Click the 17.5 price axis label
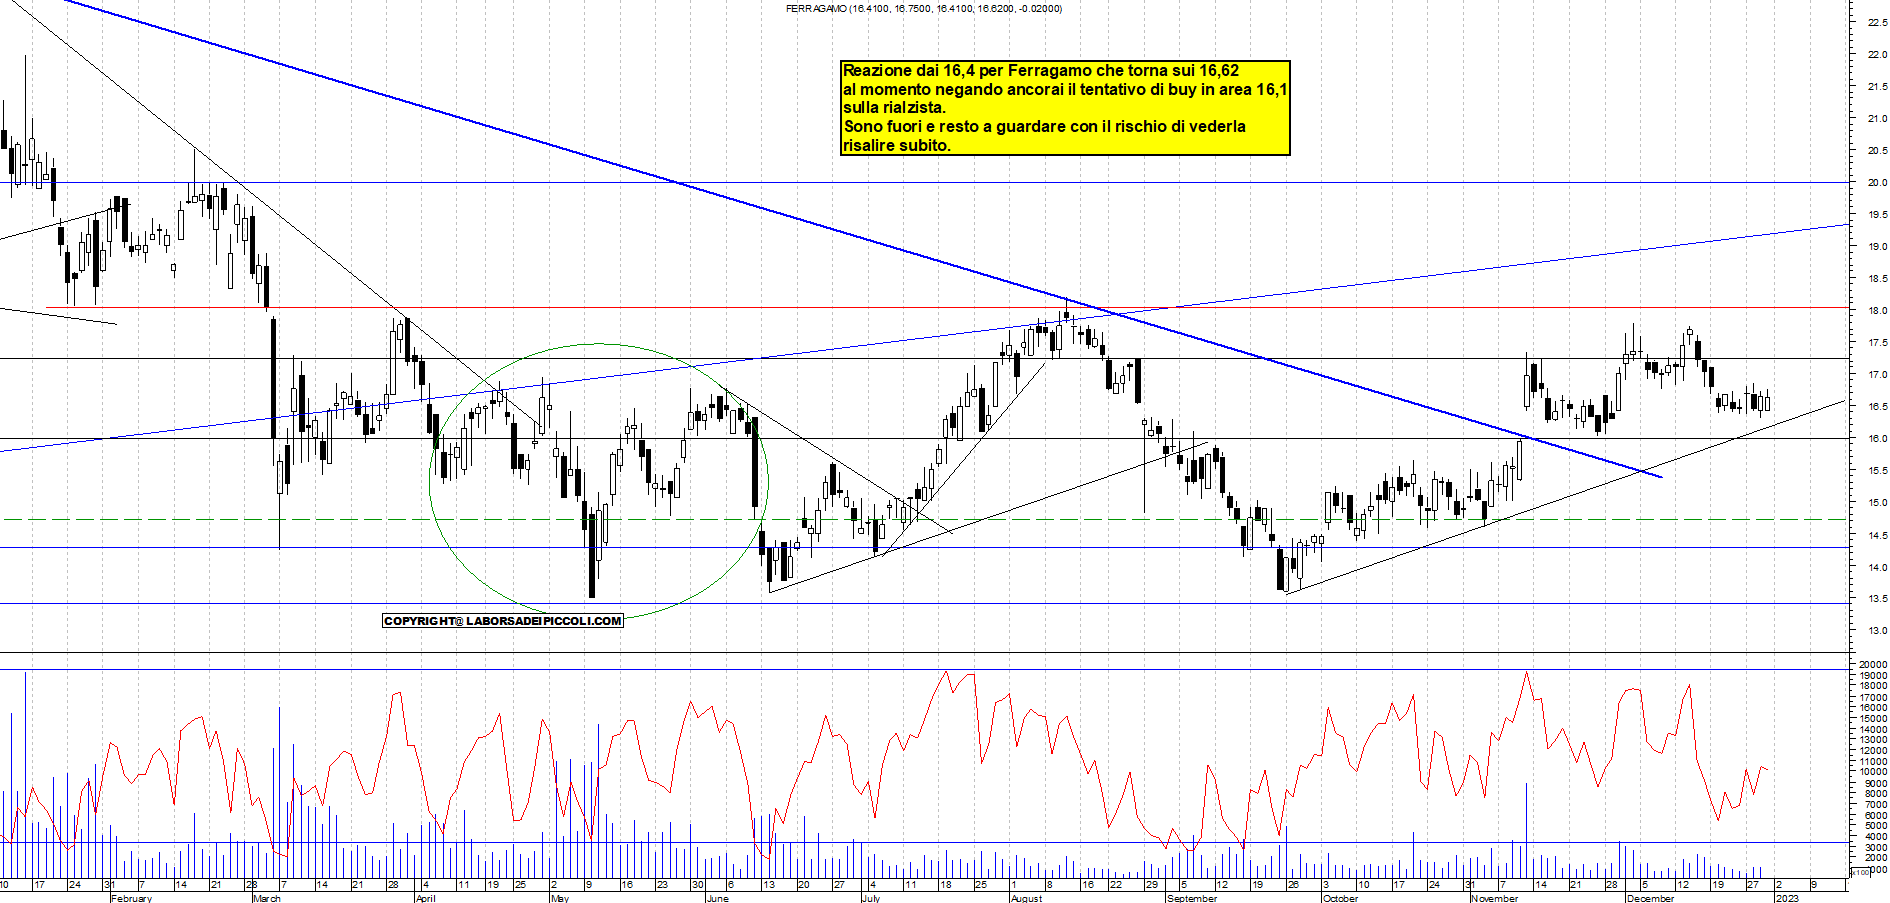1890x903 pixels. tap(1877, 343)
